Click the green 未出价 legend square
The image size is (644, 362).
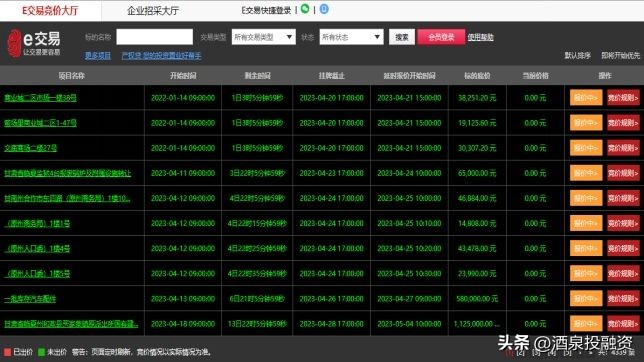41,352
